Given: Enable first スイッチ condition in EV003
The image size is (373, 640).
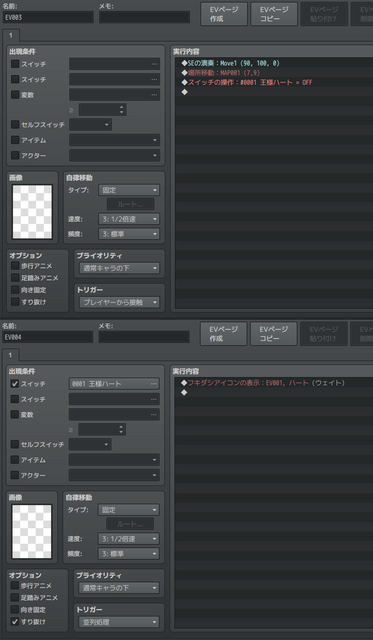Looking at the screenshot, I should tap(15, 64).
